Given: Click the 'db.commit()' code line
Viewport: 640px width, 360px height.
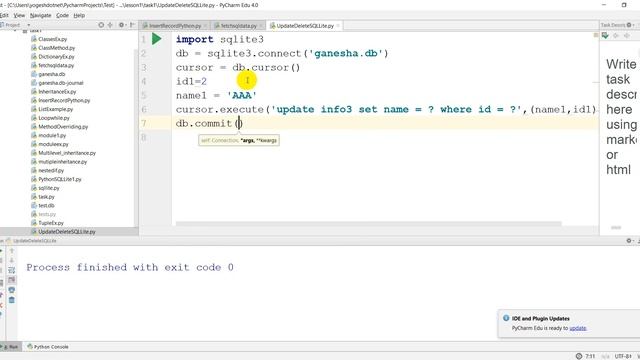Looking at the screenshot, I should click(209, 123).
